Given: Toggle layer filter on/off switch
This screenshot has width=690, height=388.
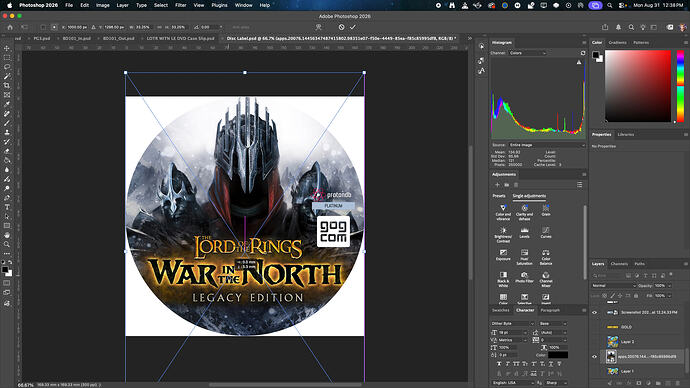Looking at the screenshot, I should (671, 274).
